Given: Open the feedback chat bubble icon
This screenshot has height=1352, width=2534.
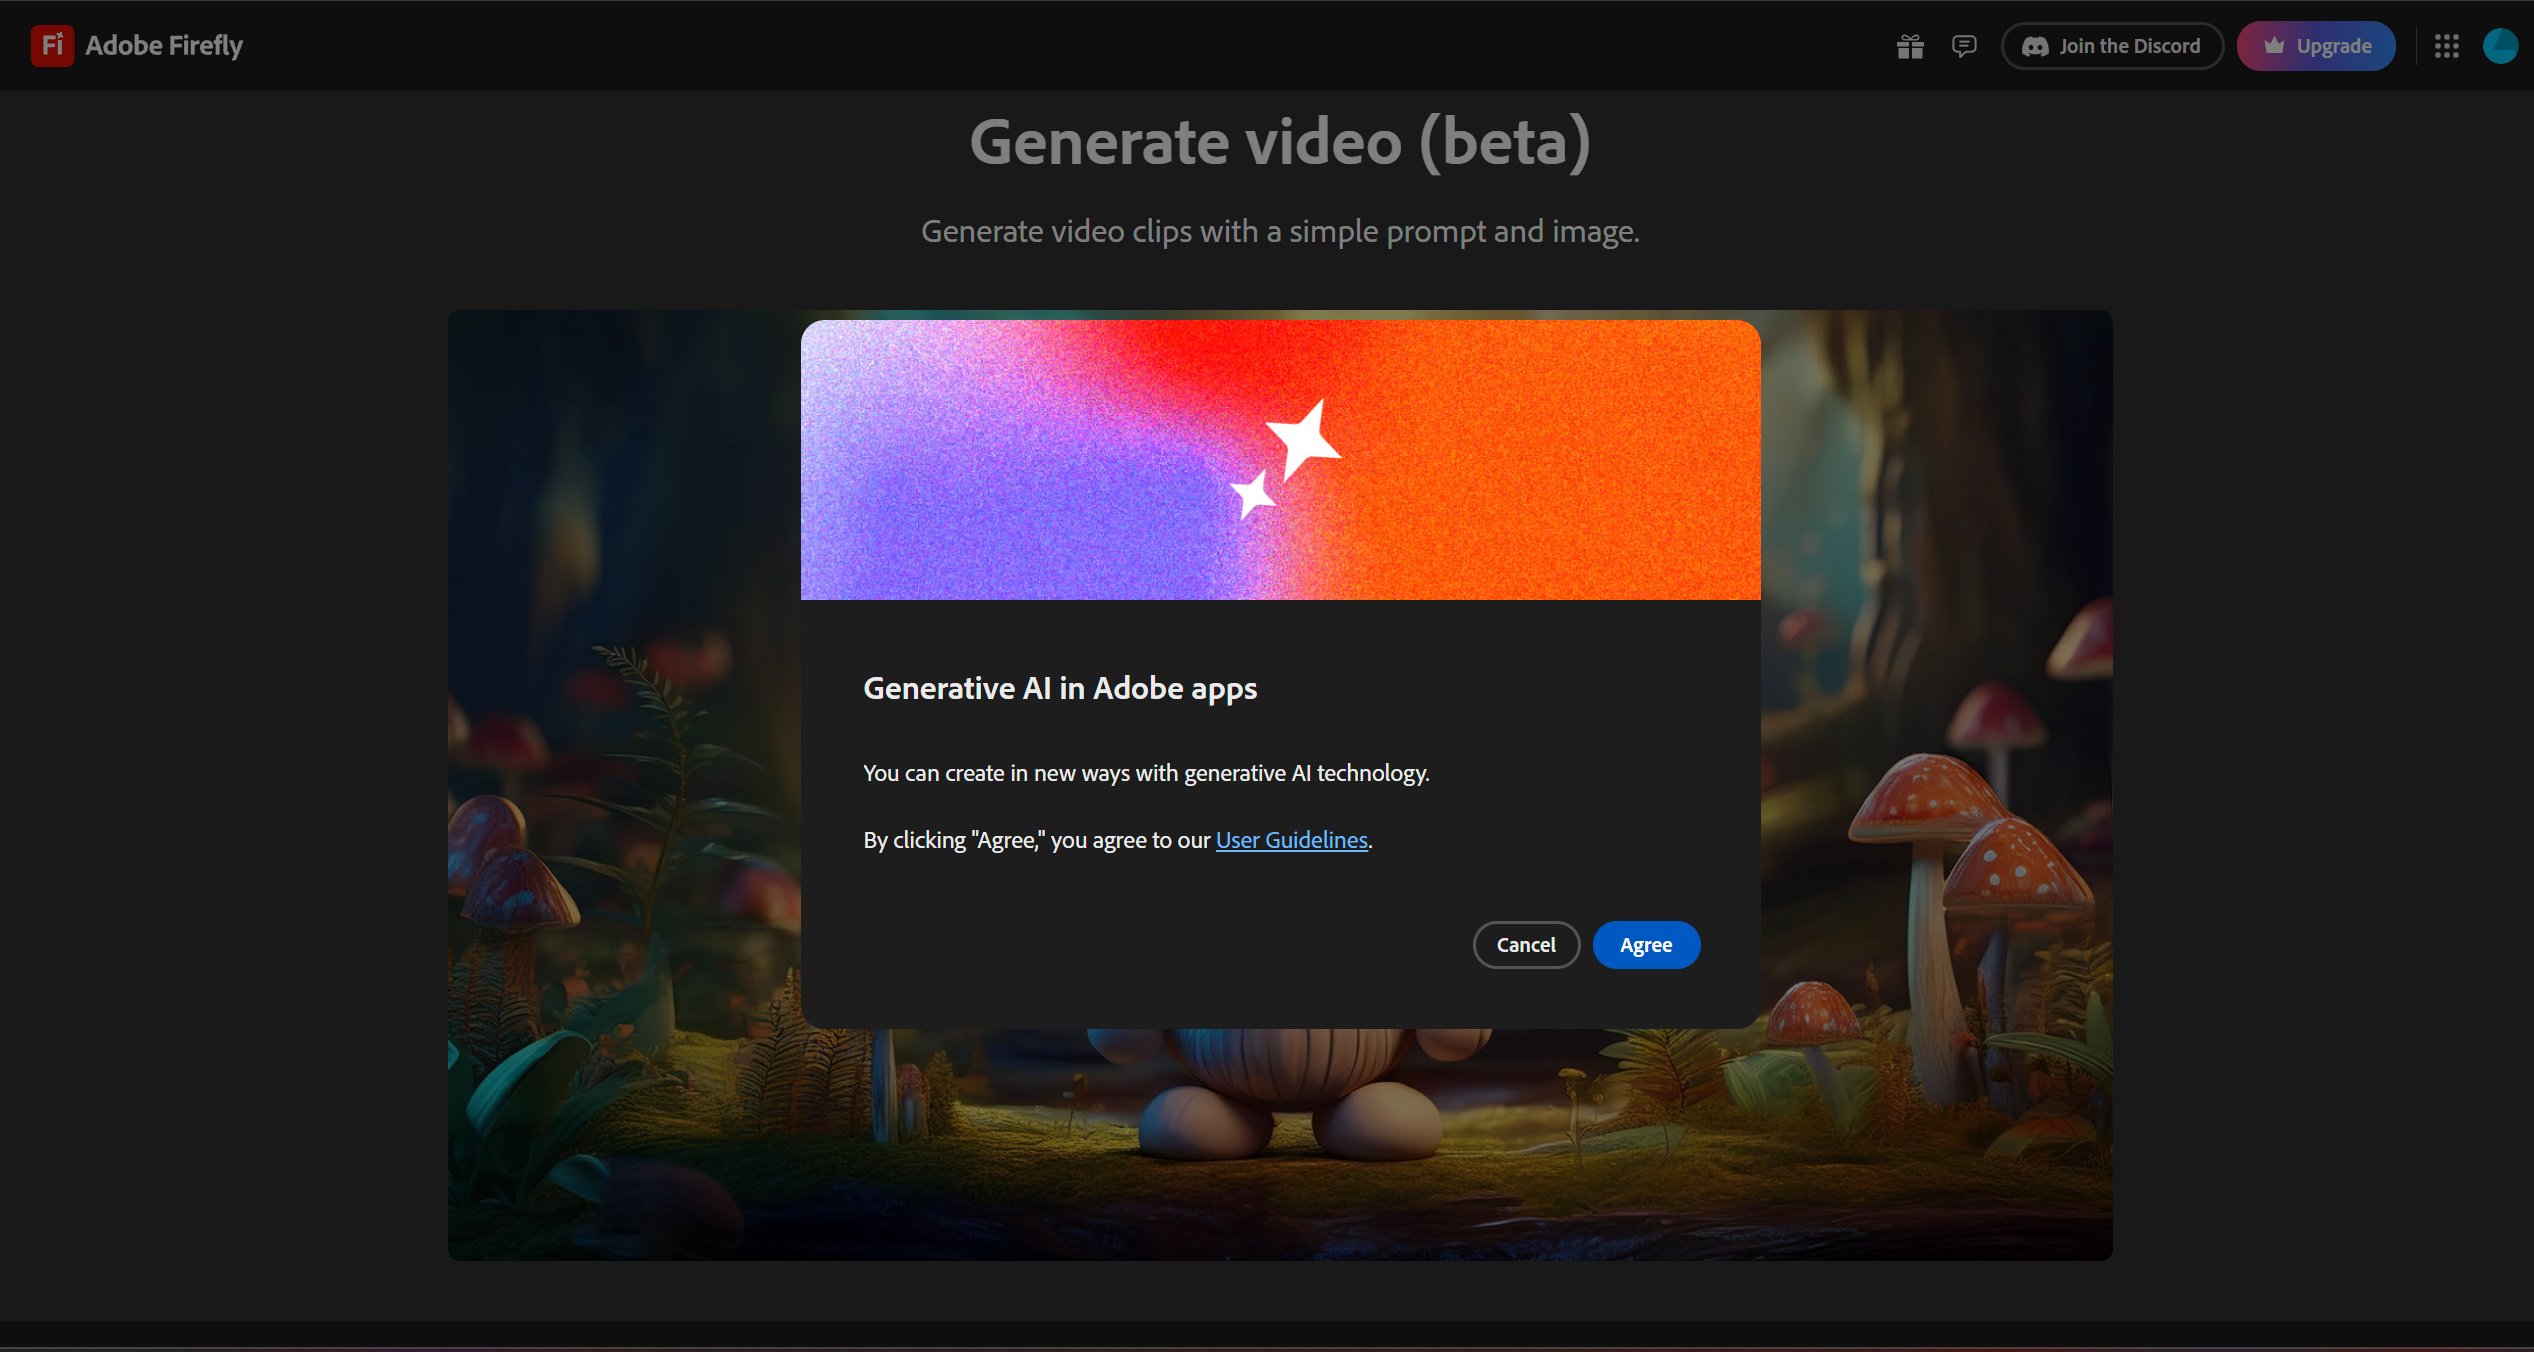Looking at the screenshot, I should tap(1964, 46).
